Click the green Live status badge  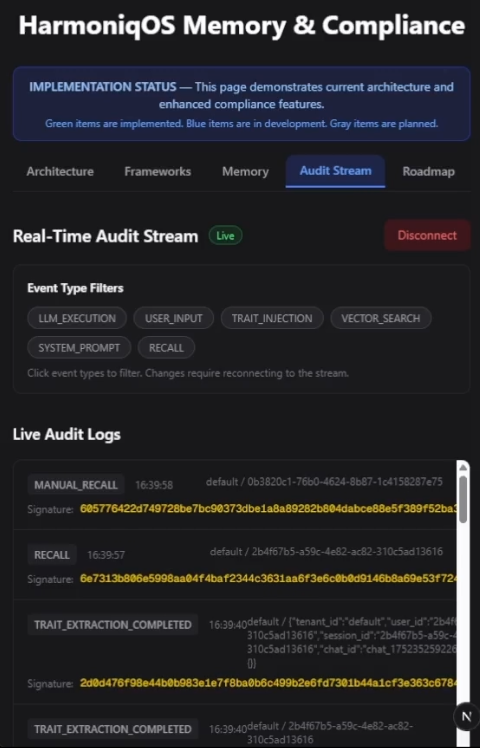click(225, 236)
